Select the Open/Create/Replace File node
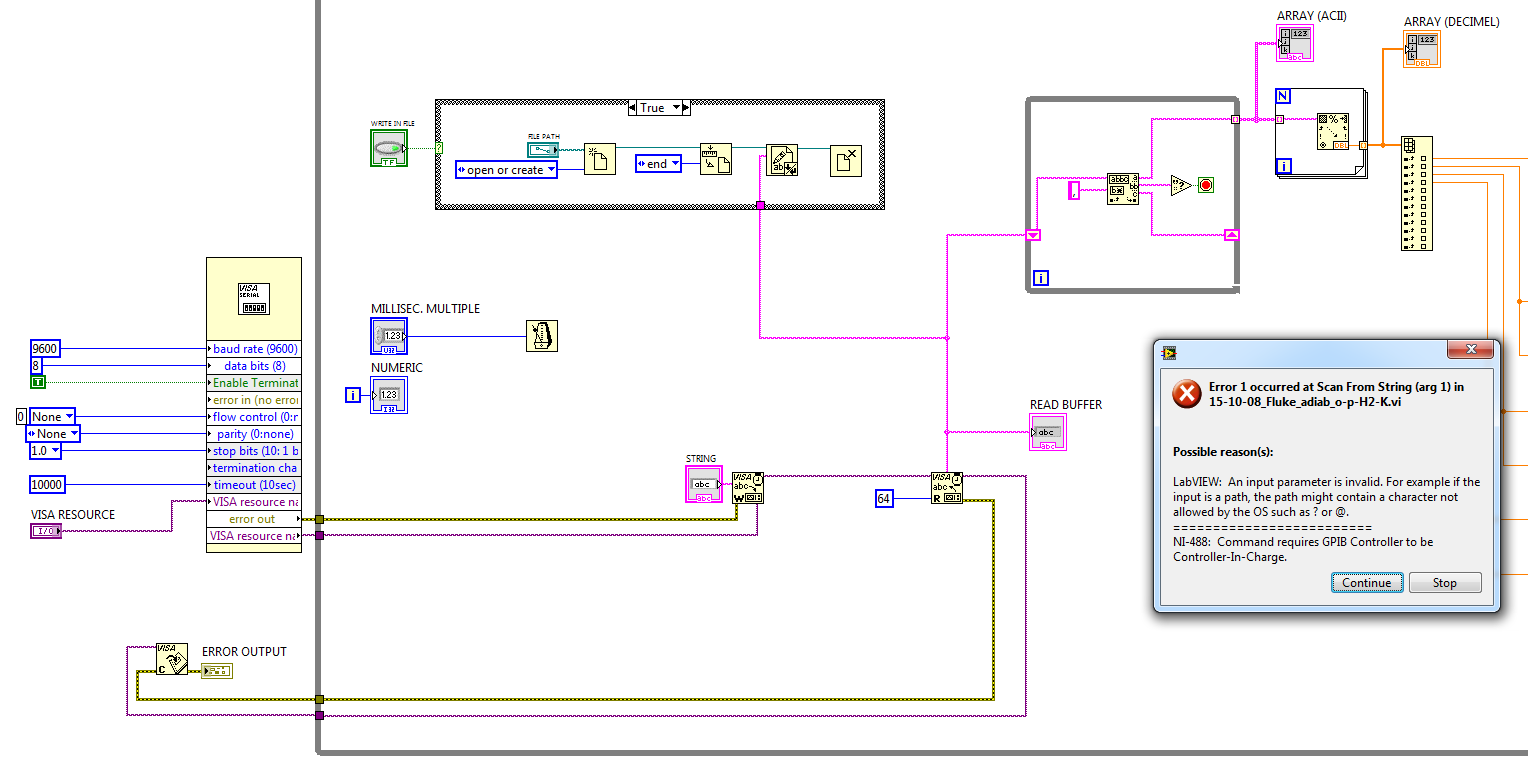The width and height of the screenshot is (1528, 766). coord(600,159)
